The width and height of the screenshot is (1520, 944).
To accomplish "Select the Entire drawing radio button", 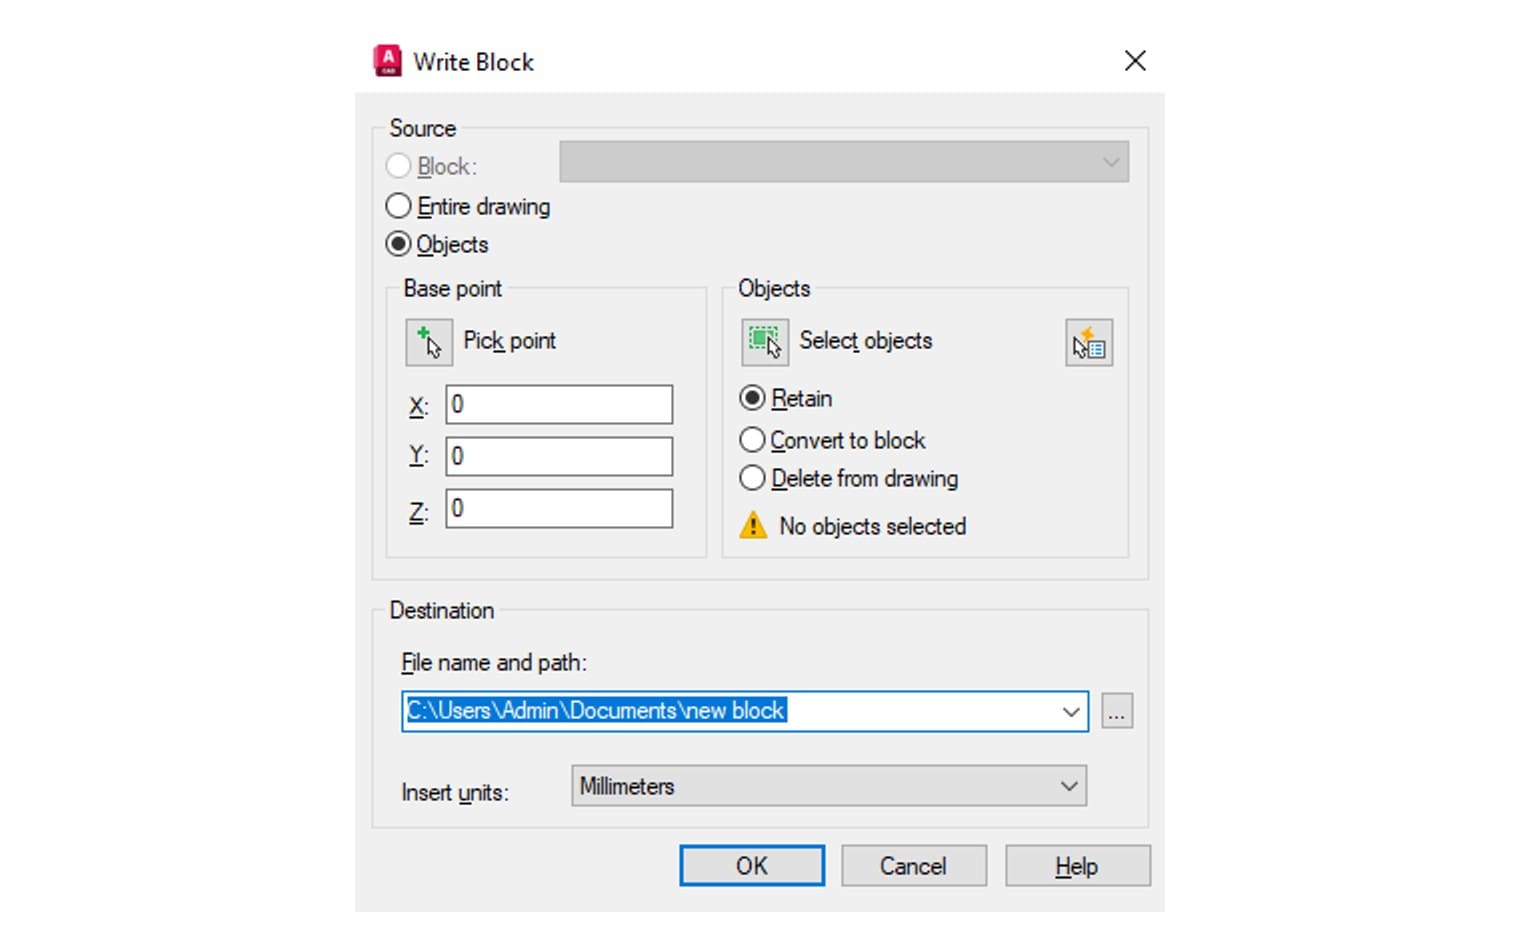I will coord(398,206).
